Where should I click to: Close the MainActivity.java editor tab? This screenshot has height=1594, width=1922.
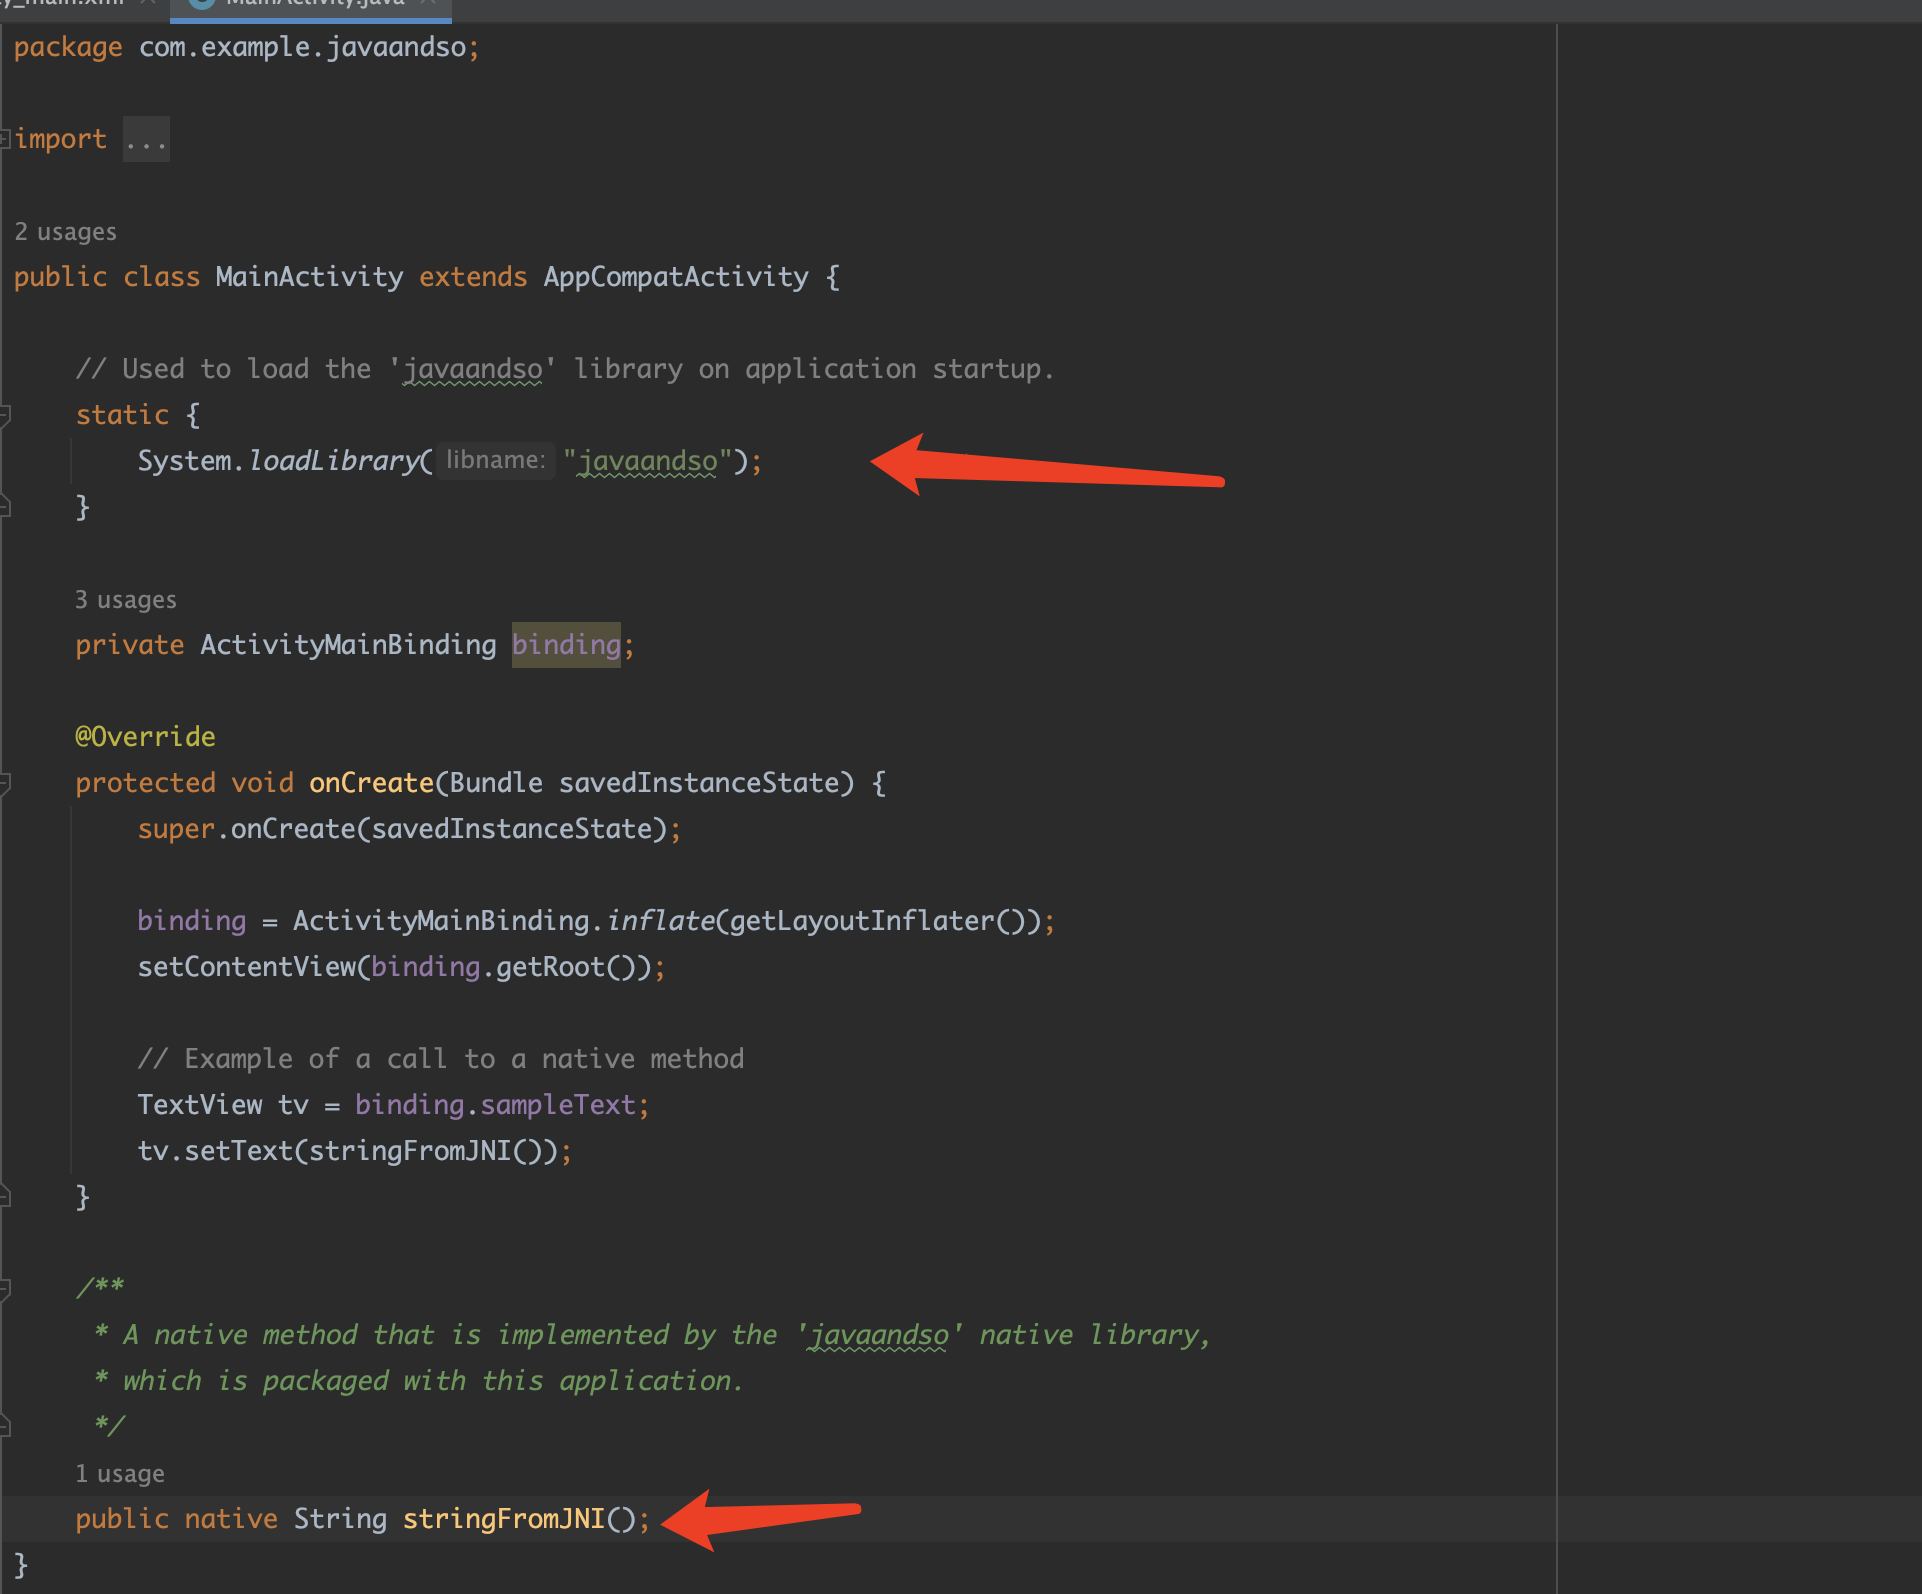point(428,3)
